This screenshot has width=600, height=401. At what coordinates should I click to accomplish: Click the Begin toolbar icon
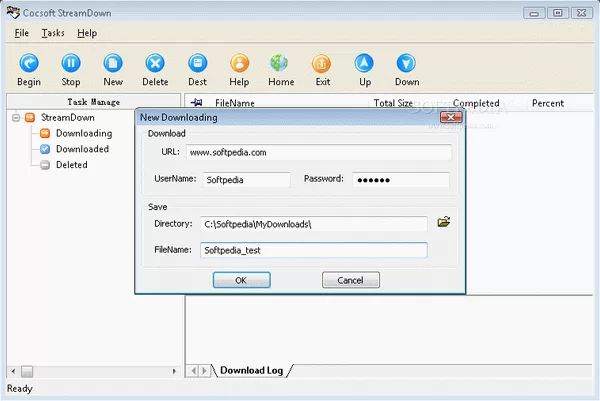(x=29, y=63)
